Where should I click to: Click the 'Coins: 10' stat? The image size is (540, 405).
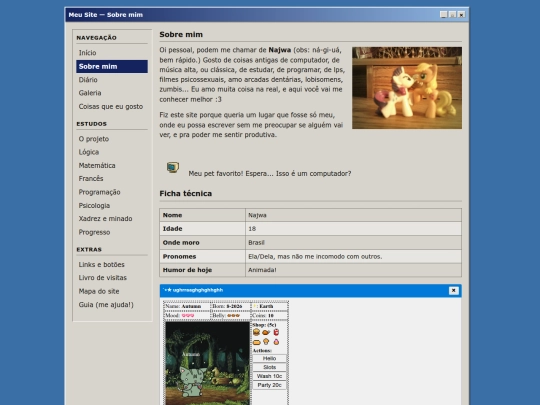pos(269,315)
